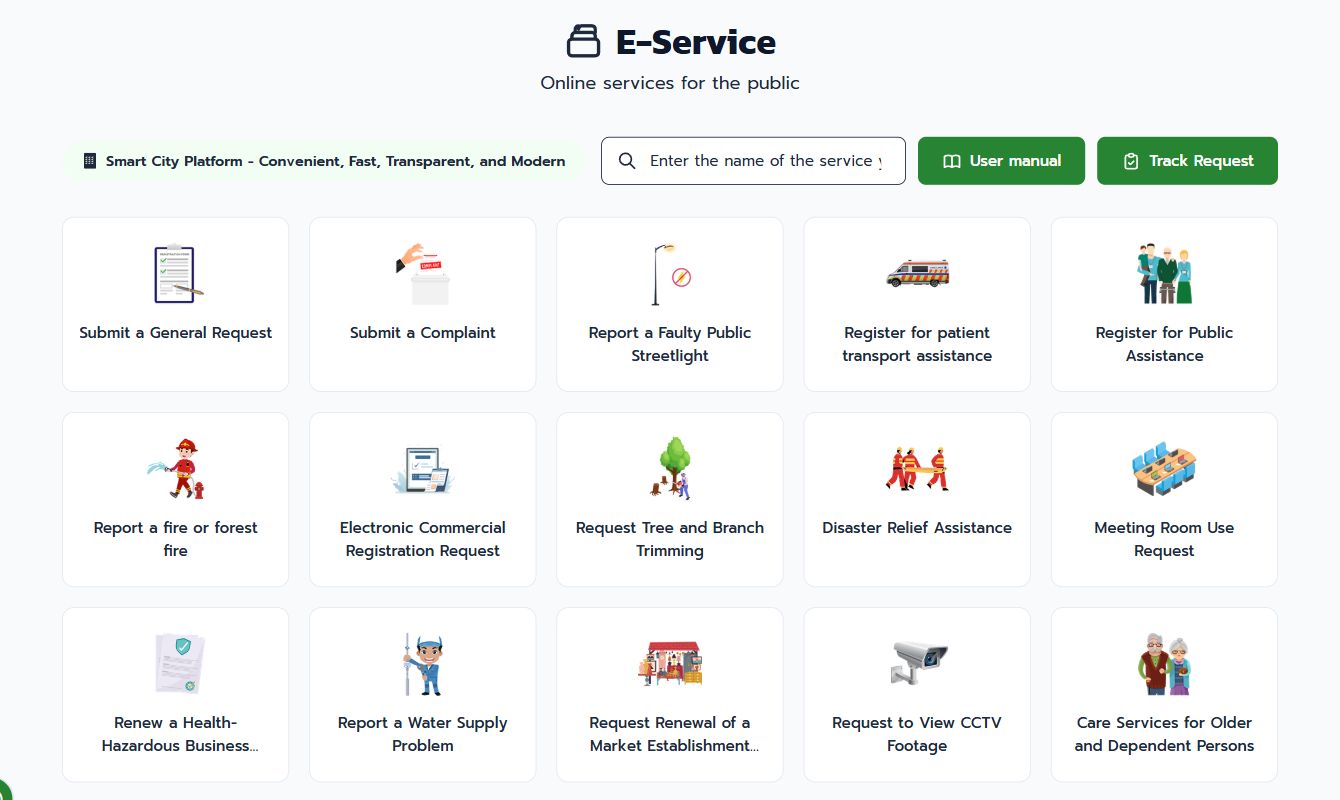This screenshot has width=1340, height=800.
Task: Open the Submit a Complaint label
Action: (x=423, y=333)
